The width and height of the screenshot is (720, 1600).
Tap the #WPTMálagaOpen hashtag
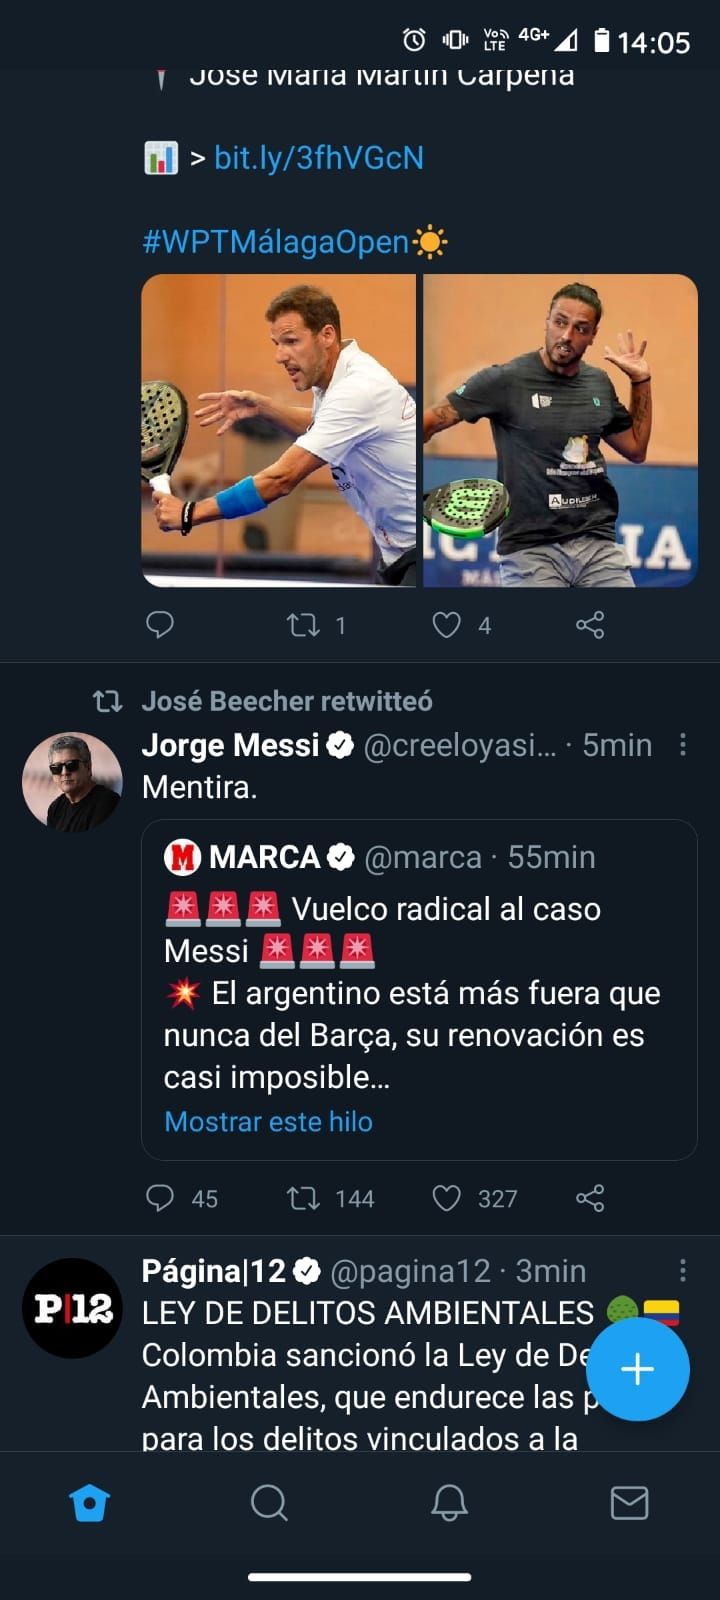click(x=276, y=242)
